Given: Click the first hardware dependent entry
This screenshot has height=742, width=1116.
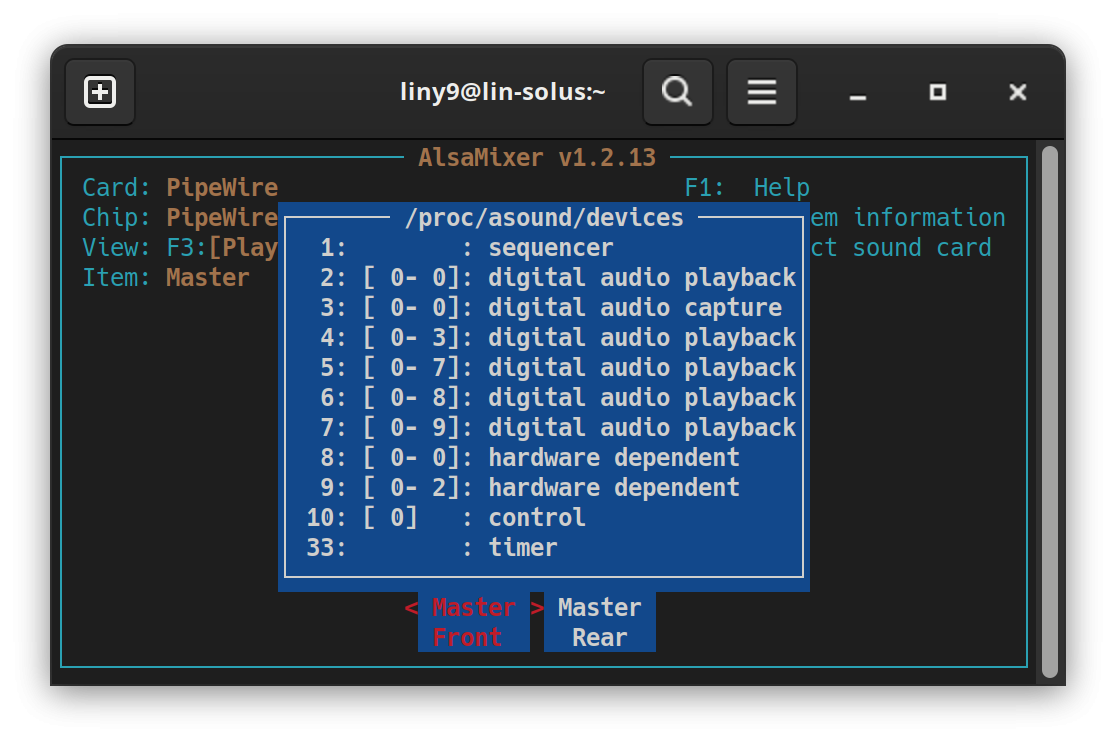Looking at the screenshot, I should (613, 458).
